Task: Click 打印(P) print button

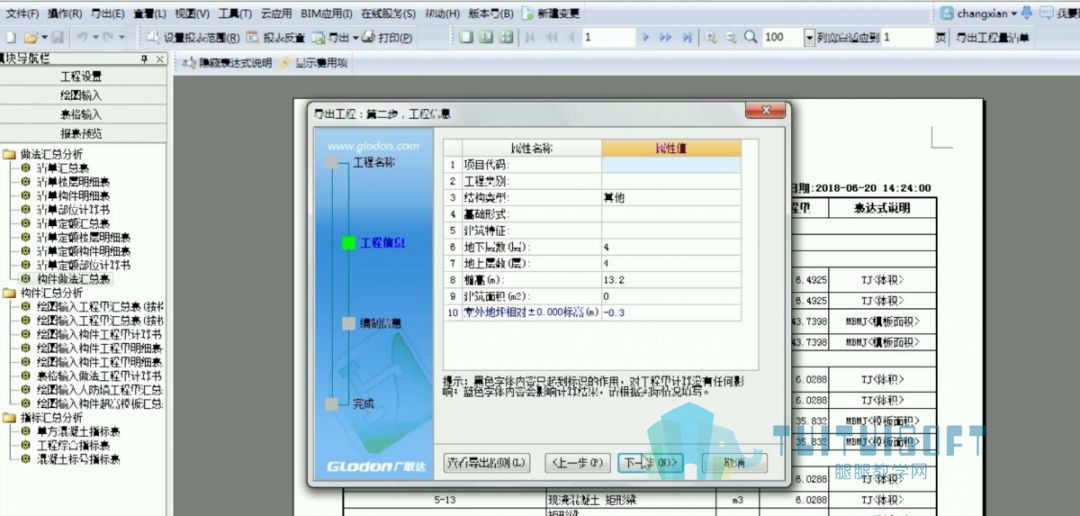Action: 388,38
